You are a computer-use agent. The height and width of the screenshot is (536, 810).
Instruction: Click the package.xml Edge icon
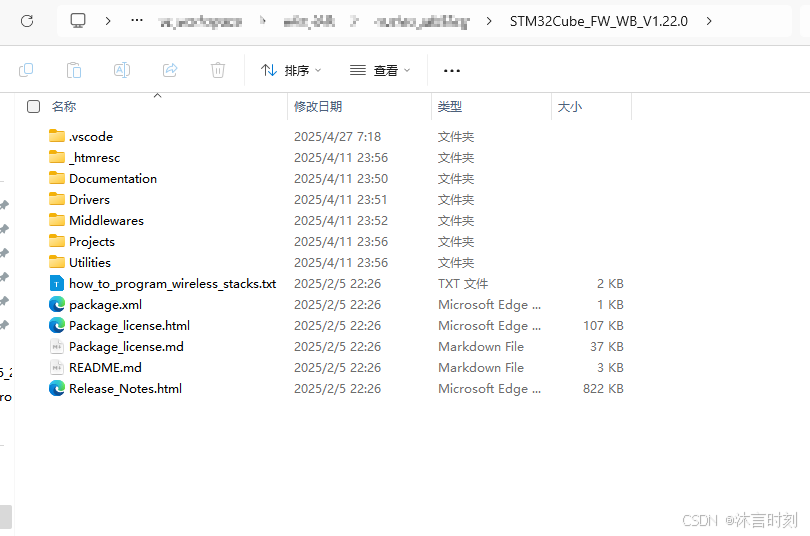57,304
